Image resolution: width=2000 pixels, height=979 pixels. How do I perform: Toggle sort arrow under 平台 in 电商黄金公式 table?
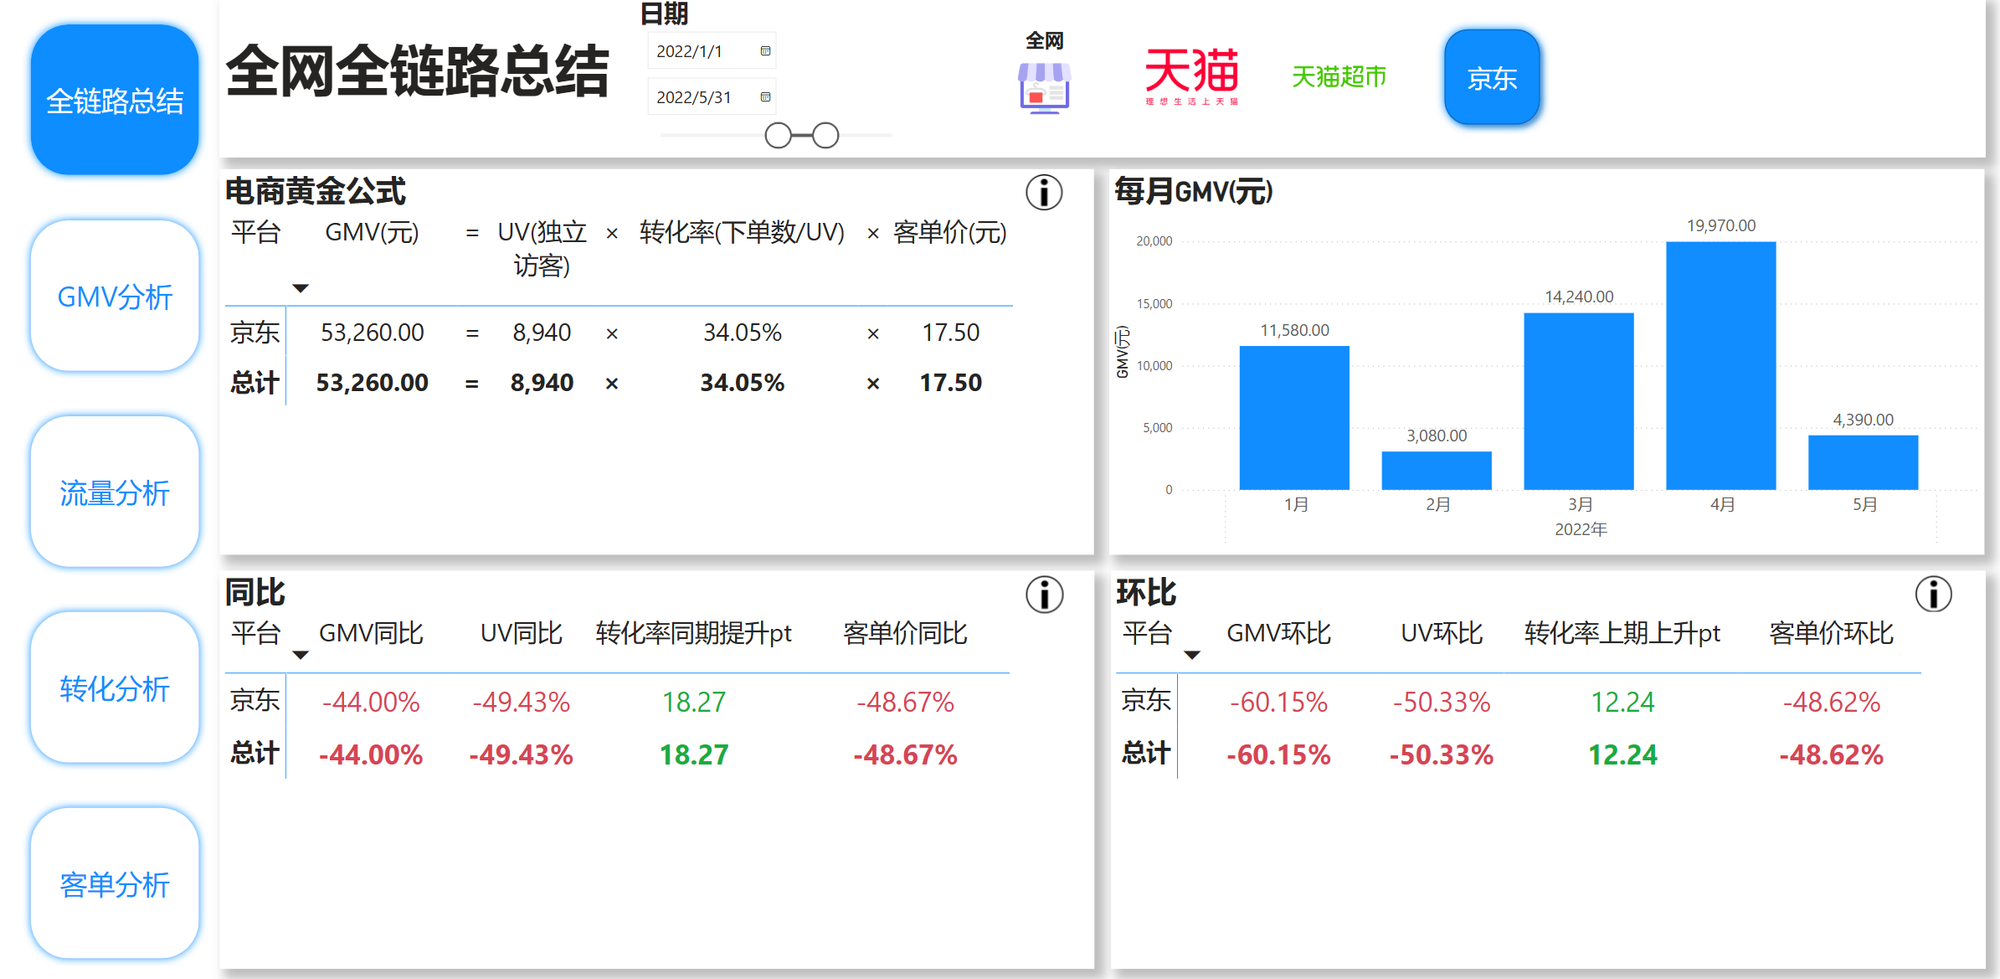coord(300,288)
